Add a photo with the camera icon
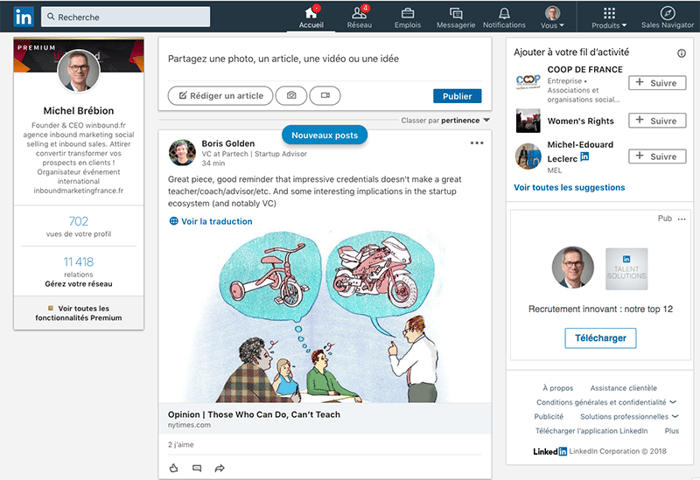Image resolution: width=700 pixels, height=480 pixels. click(x=292, y=96)
